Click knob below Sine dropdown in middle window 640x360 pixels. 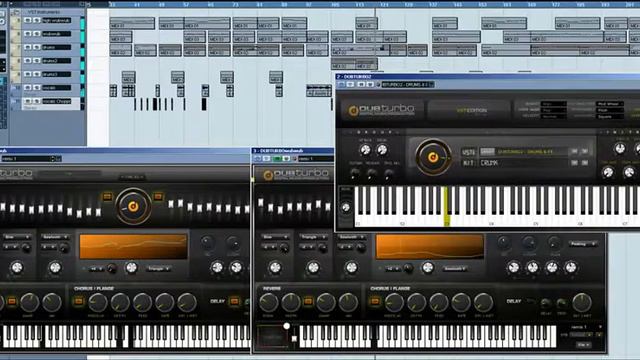point(275,267)
